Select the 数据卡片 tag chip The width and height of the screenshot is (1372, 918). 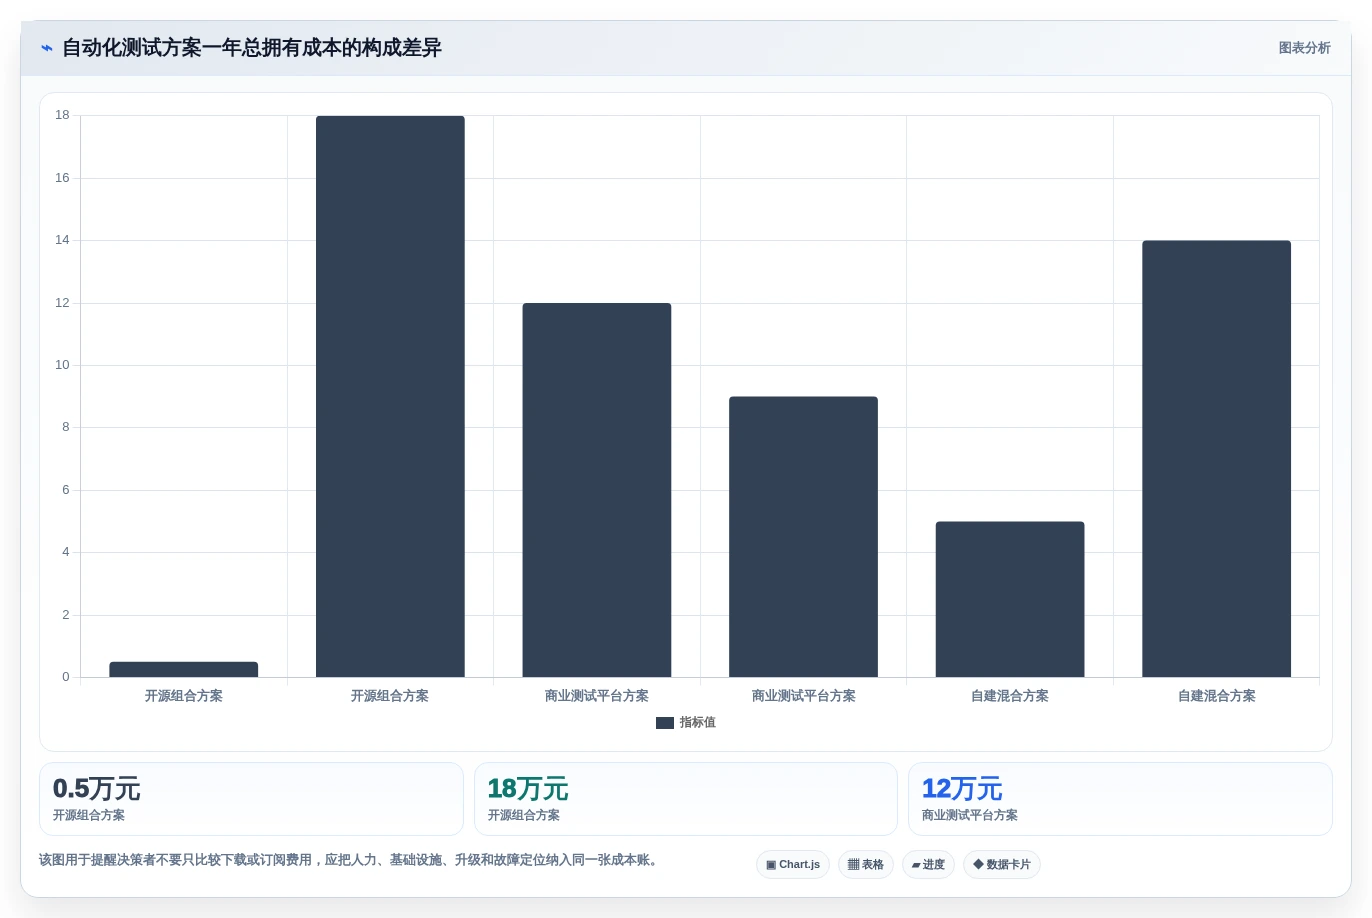(x=1002, y=865)
